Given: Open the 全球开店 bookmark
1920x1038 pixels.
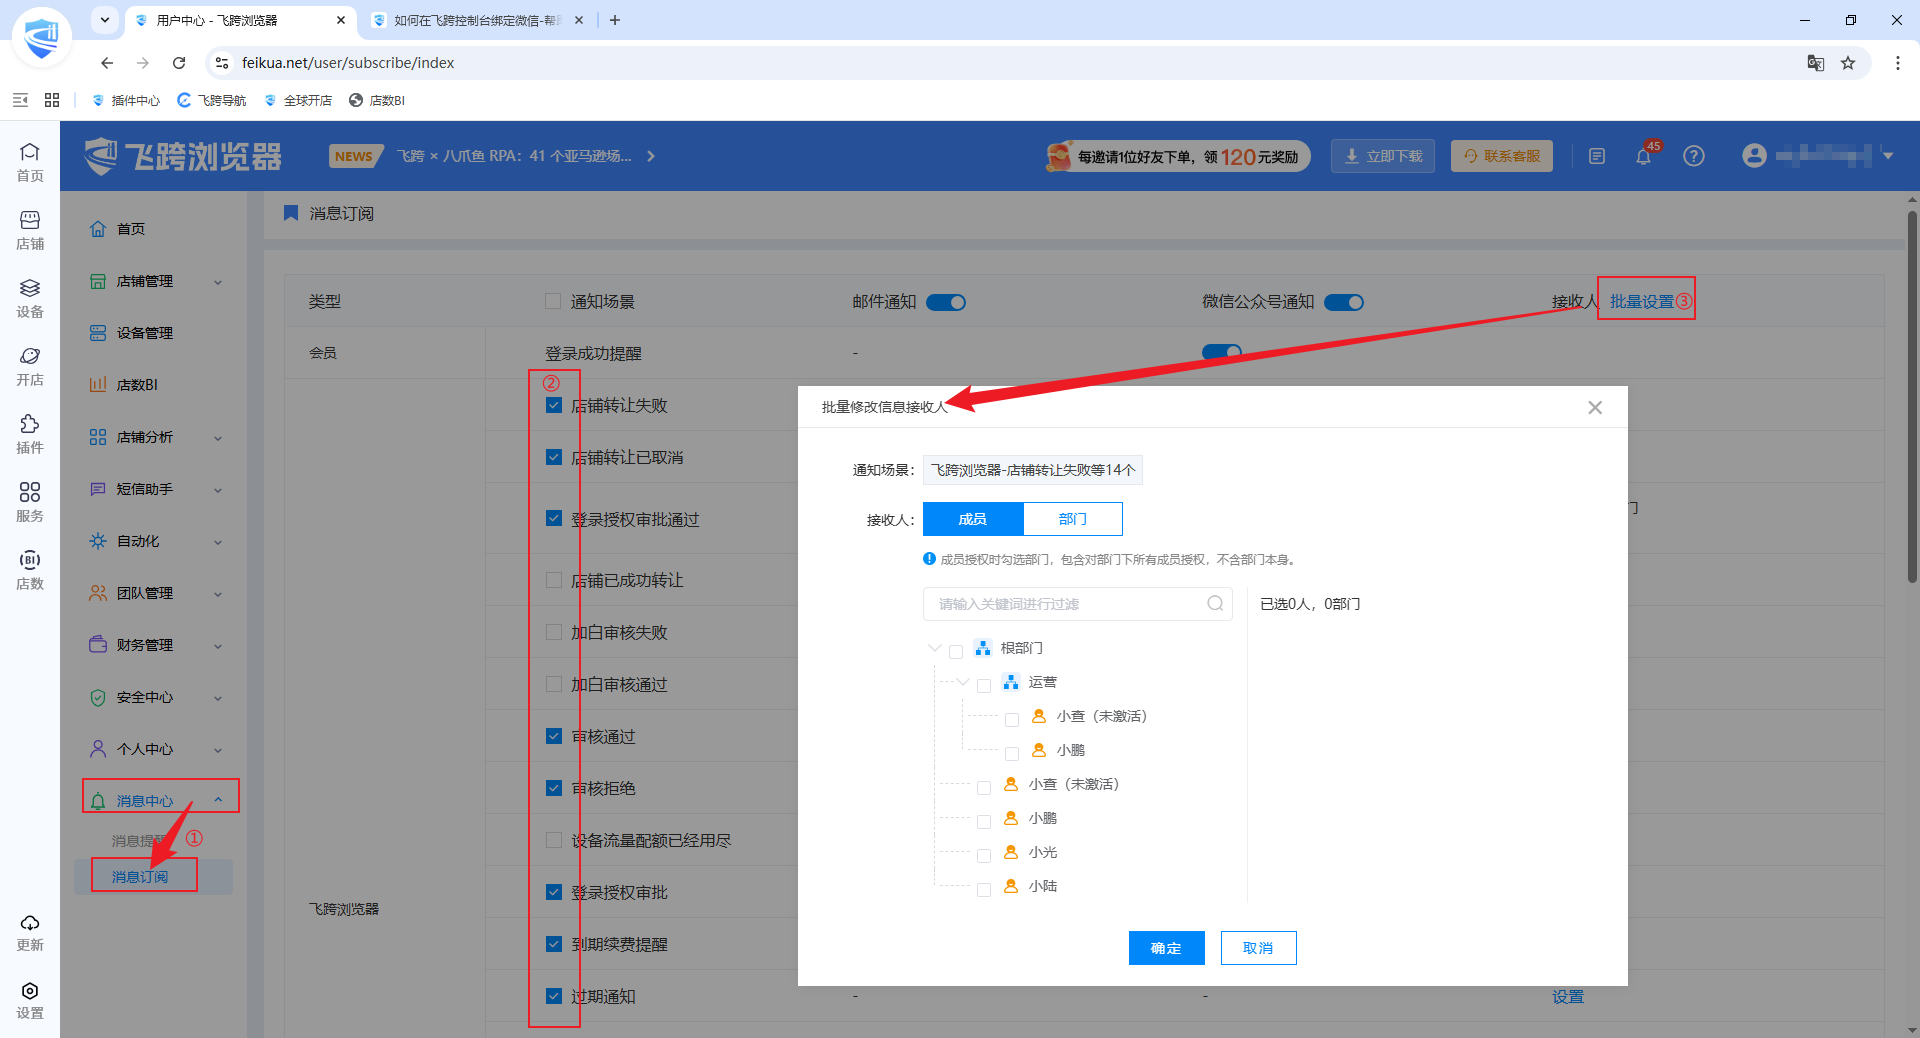Looking at the screenshot, I should 298,100.
